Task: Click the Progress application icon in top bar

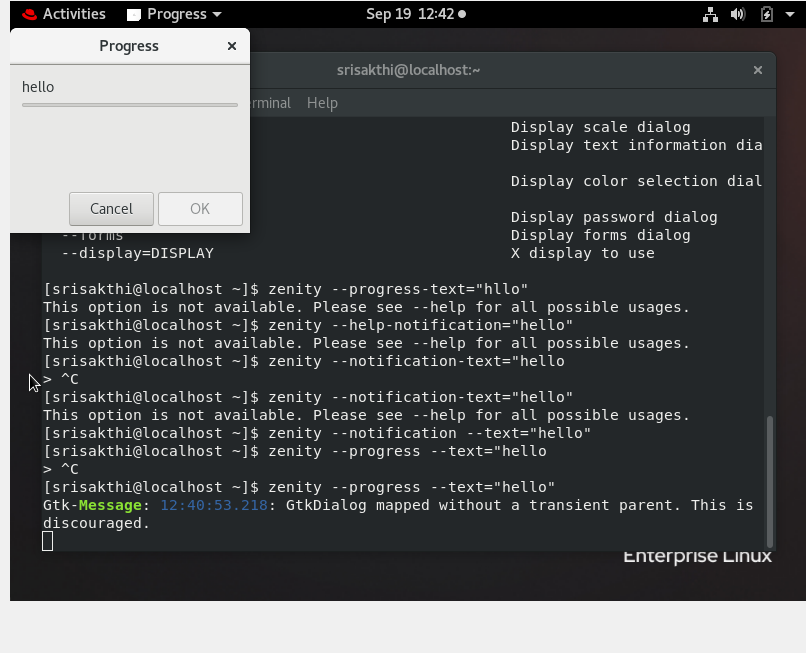Action: pos(135,14)
